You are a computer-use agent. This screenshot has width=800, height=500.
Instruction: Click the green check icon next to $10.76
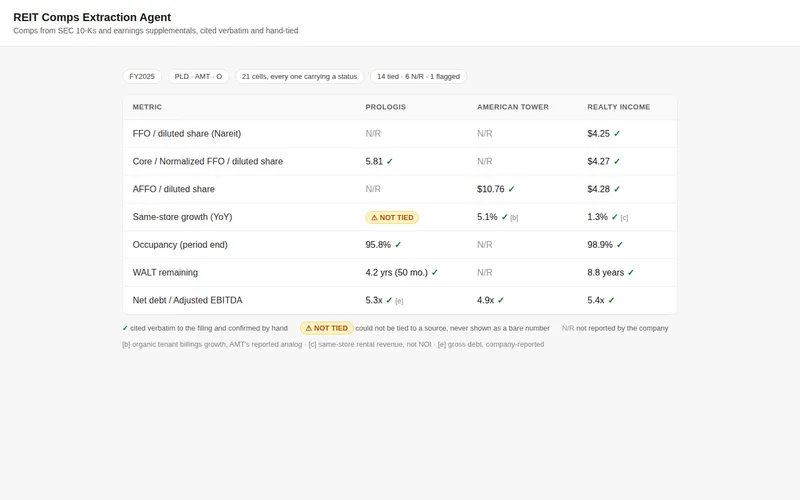[x=511, y=189]
